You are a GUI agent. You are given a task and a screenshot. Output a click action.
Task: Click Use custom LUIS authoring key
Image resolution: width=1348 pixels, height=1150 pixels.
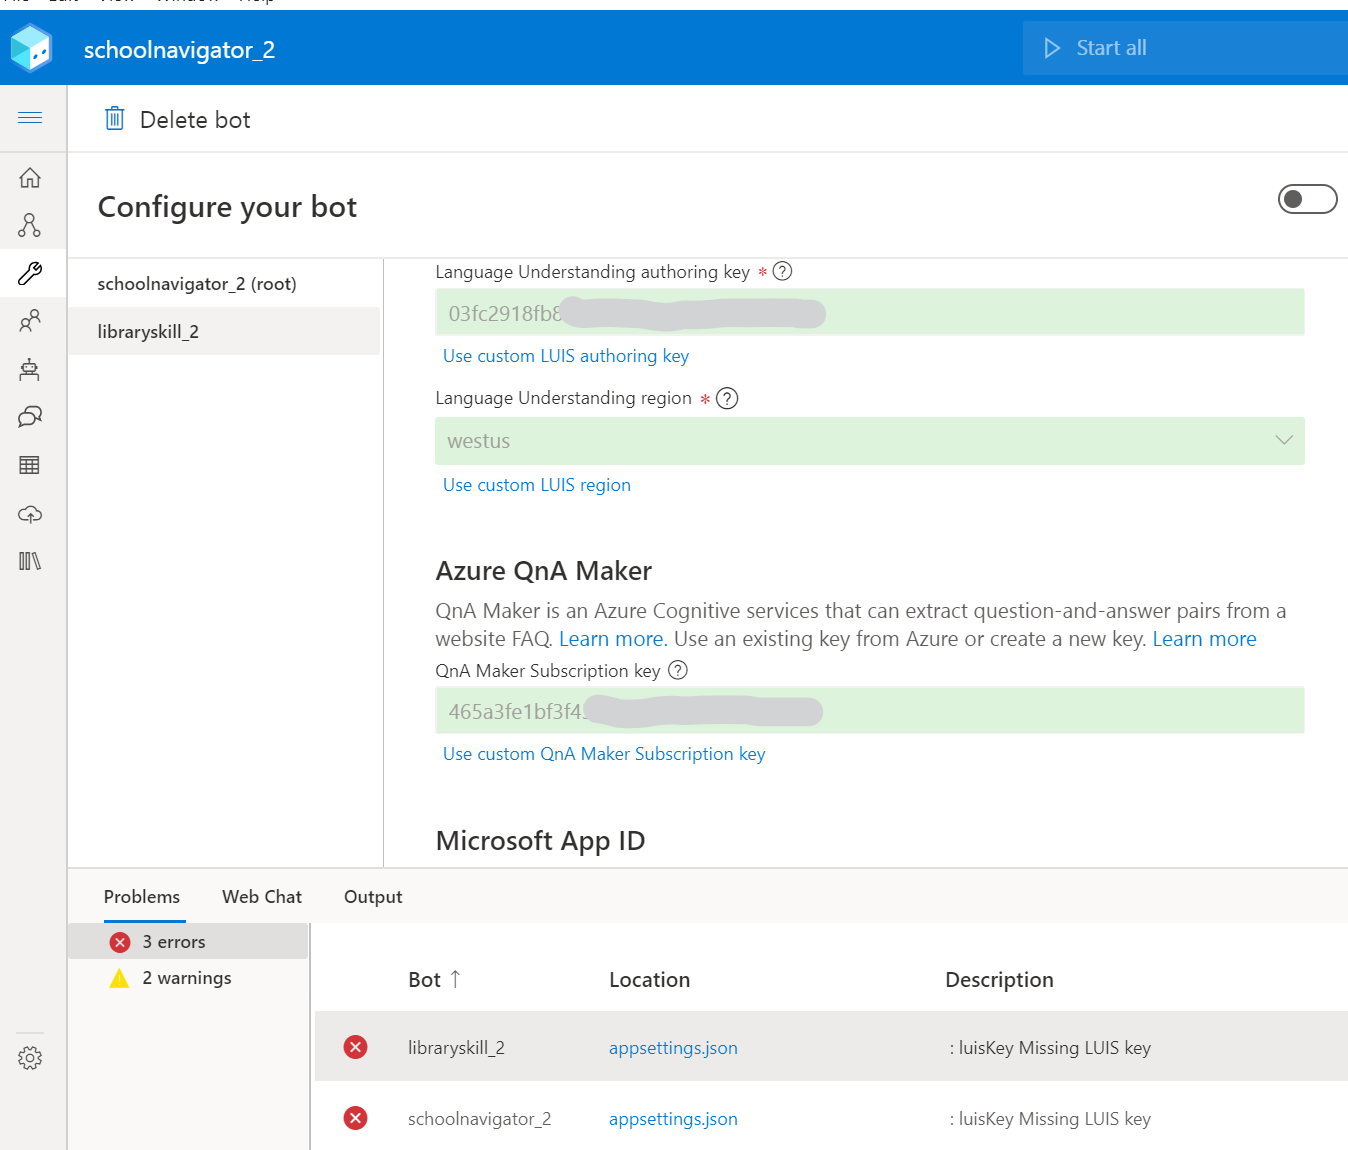coord(566,356)
